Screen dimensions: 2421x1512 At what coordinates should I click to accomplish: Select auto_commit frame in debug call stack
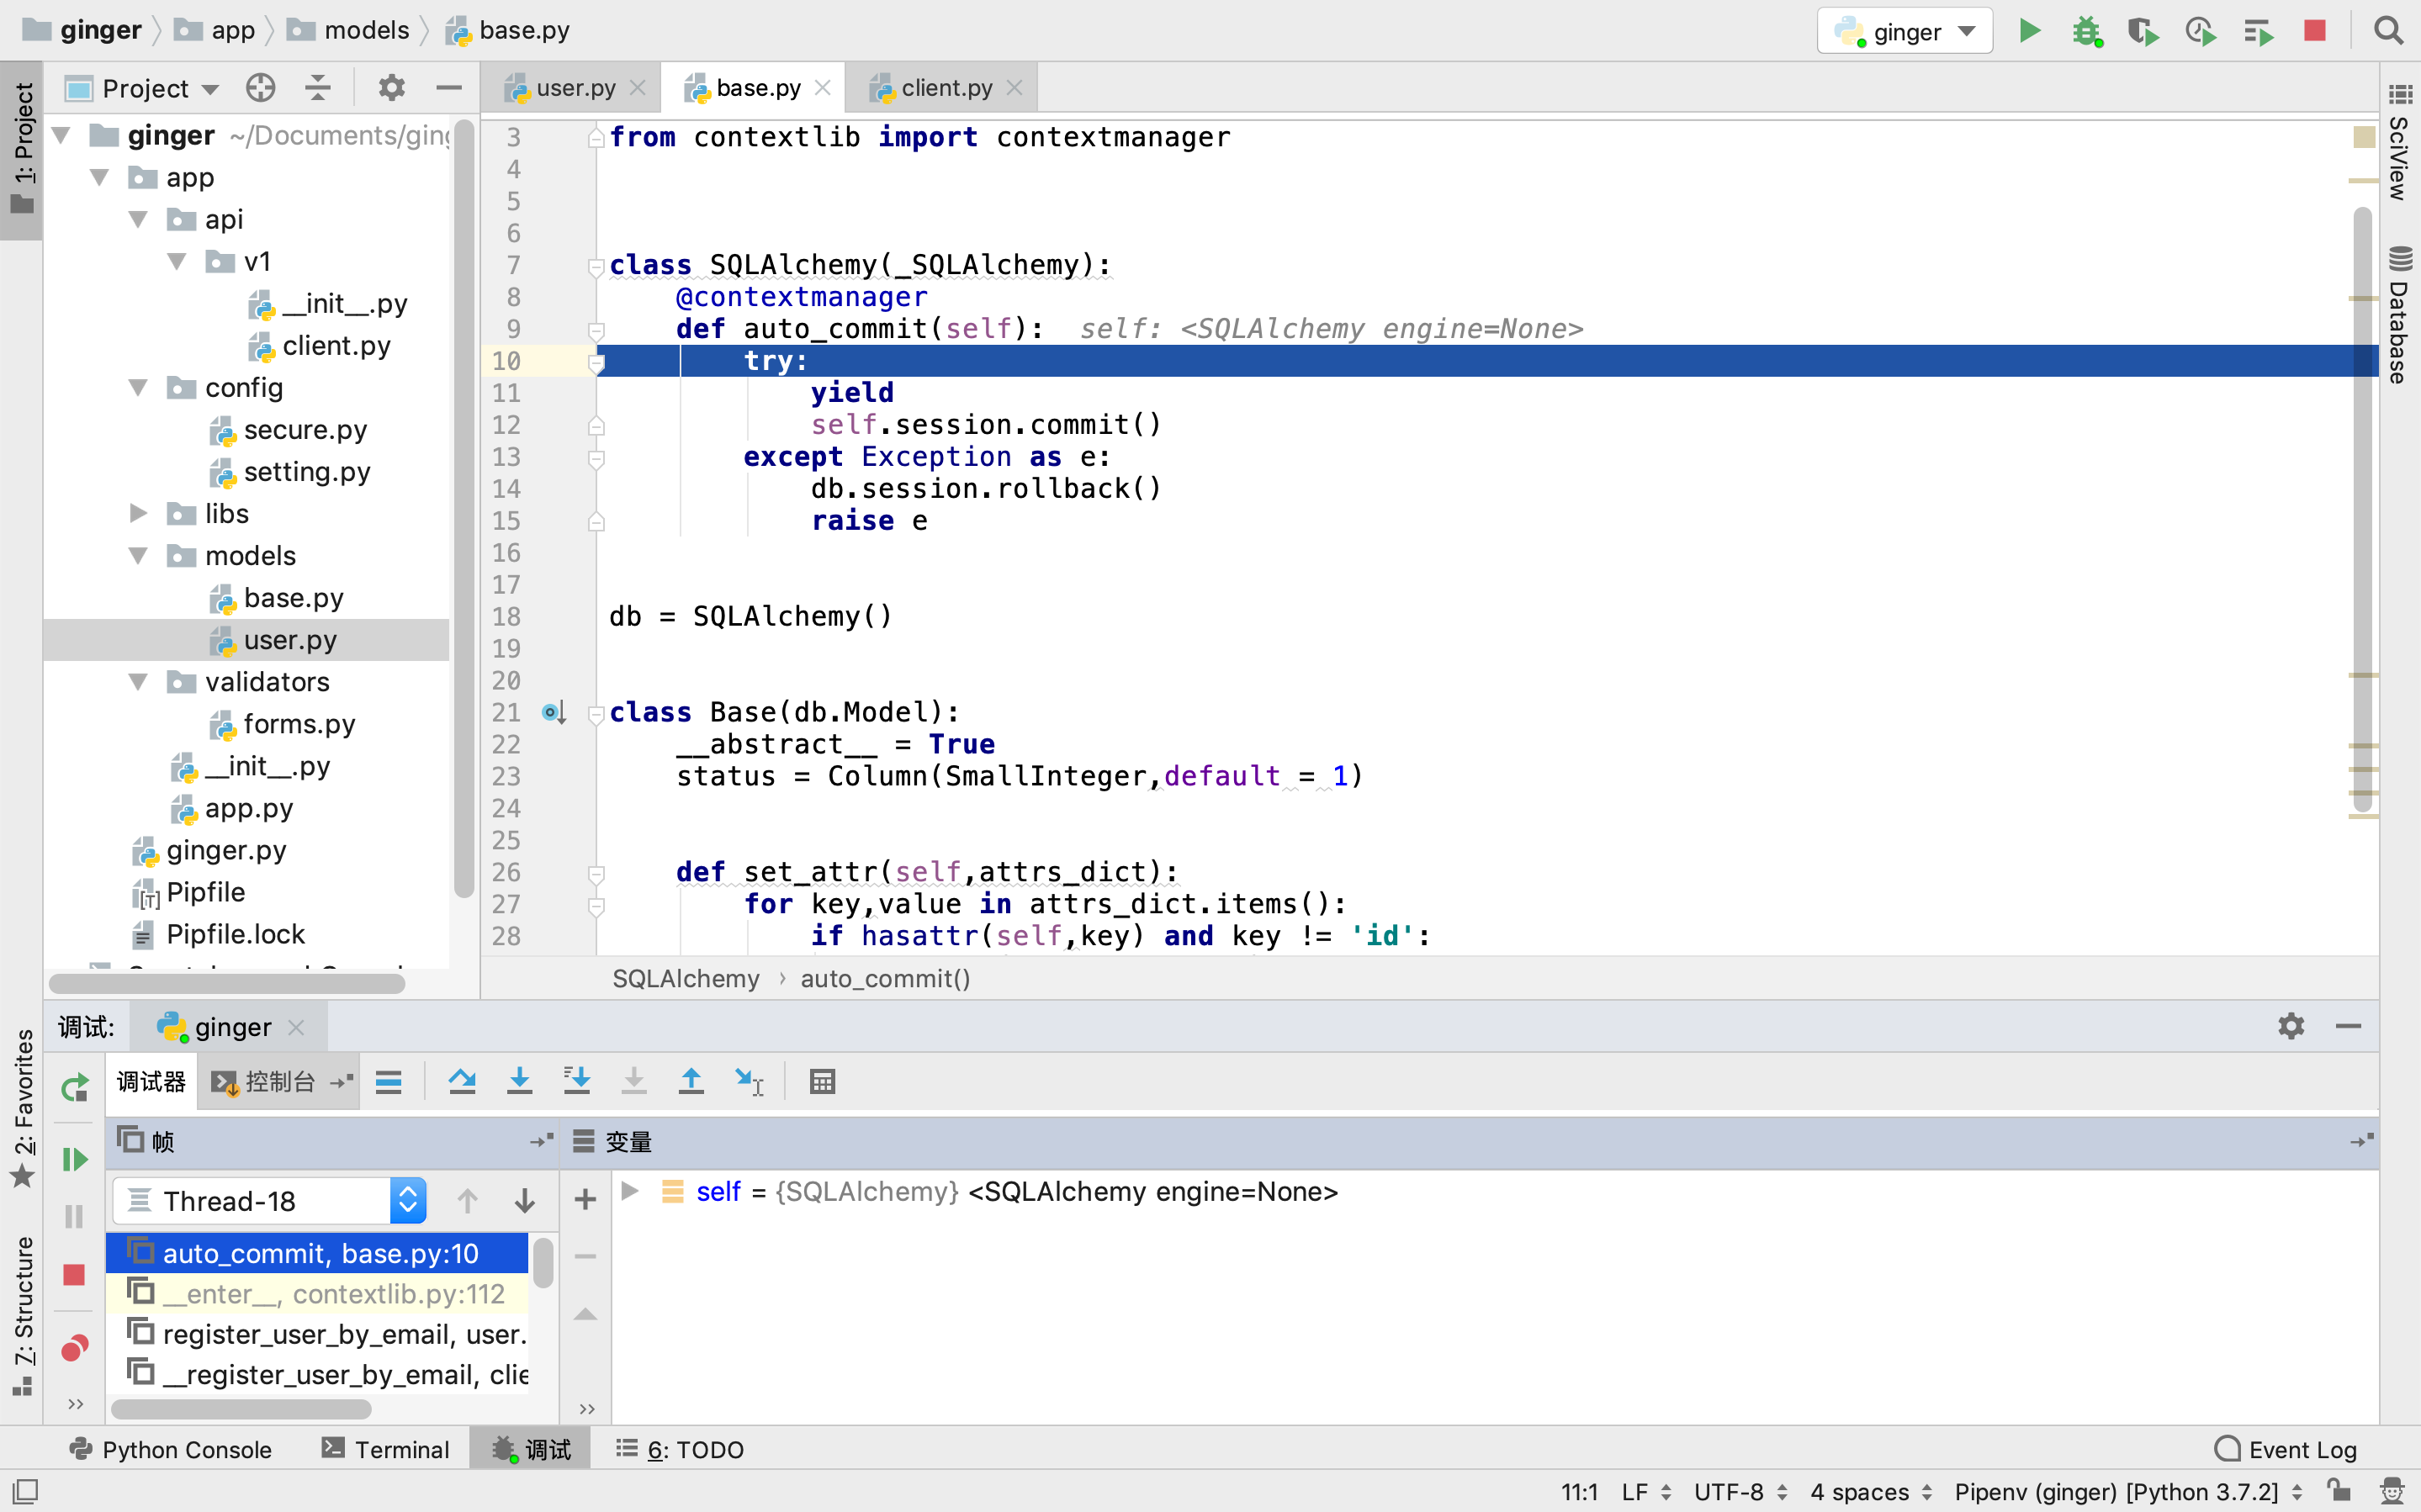tap(324, 1254)
